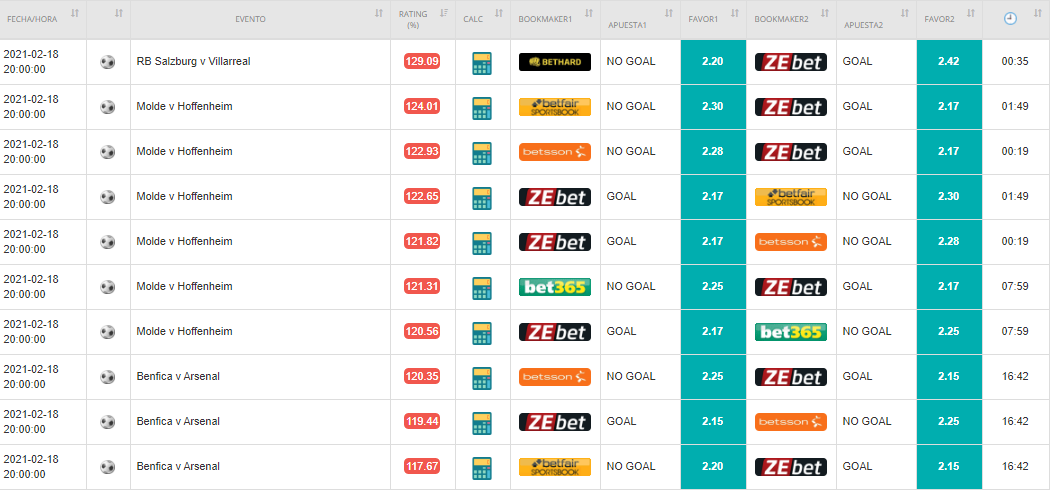
Task: Click soccer ball icon for RB Salzburg match
Action: pos(107,62)
